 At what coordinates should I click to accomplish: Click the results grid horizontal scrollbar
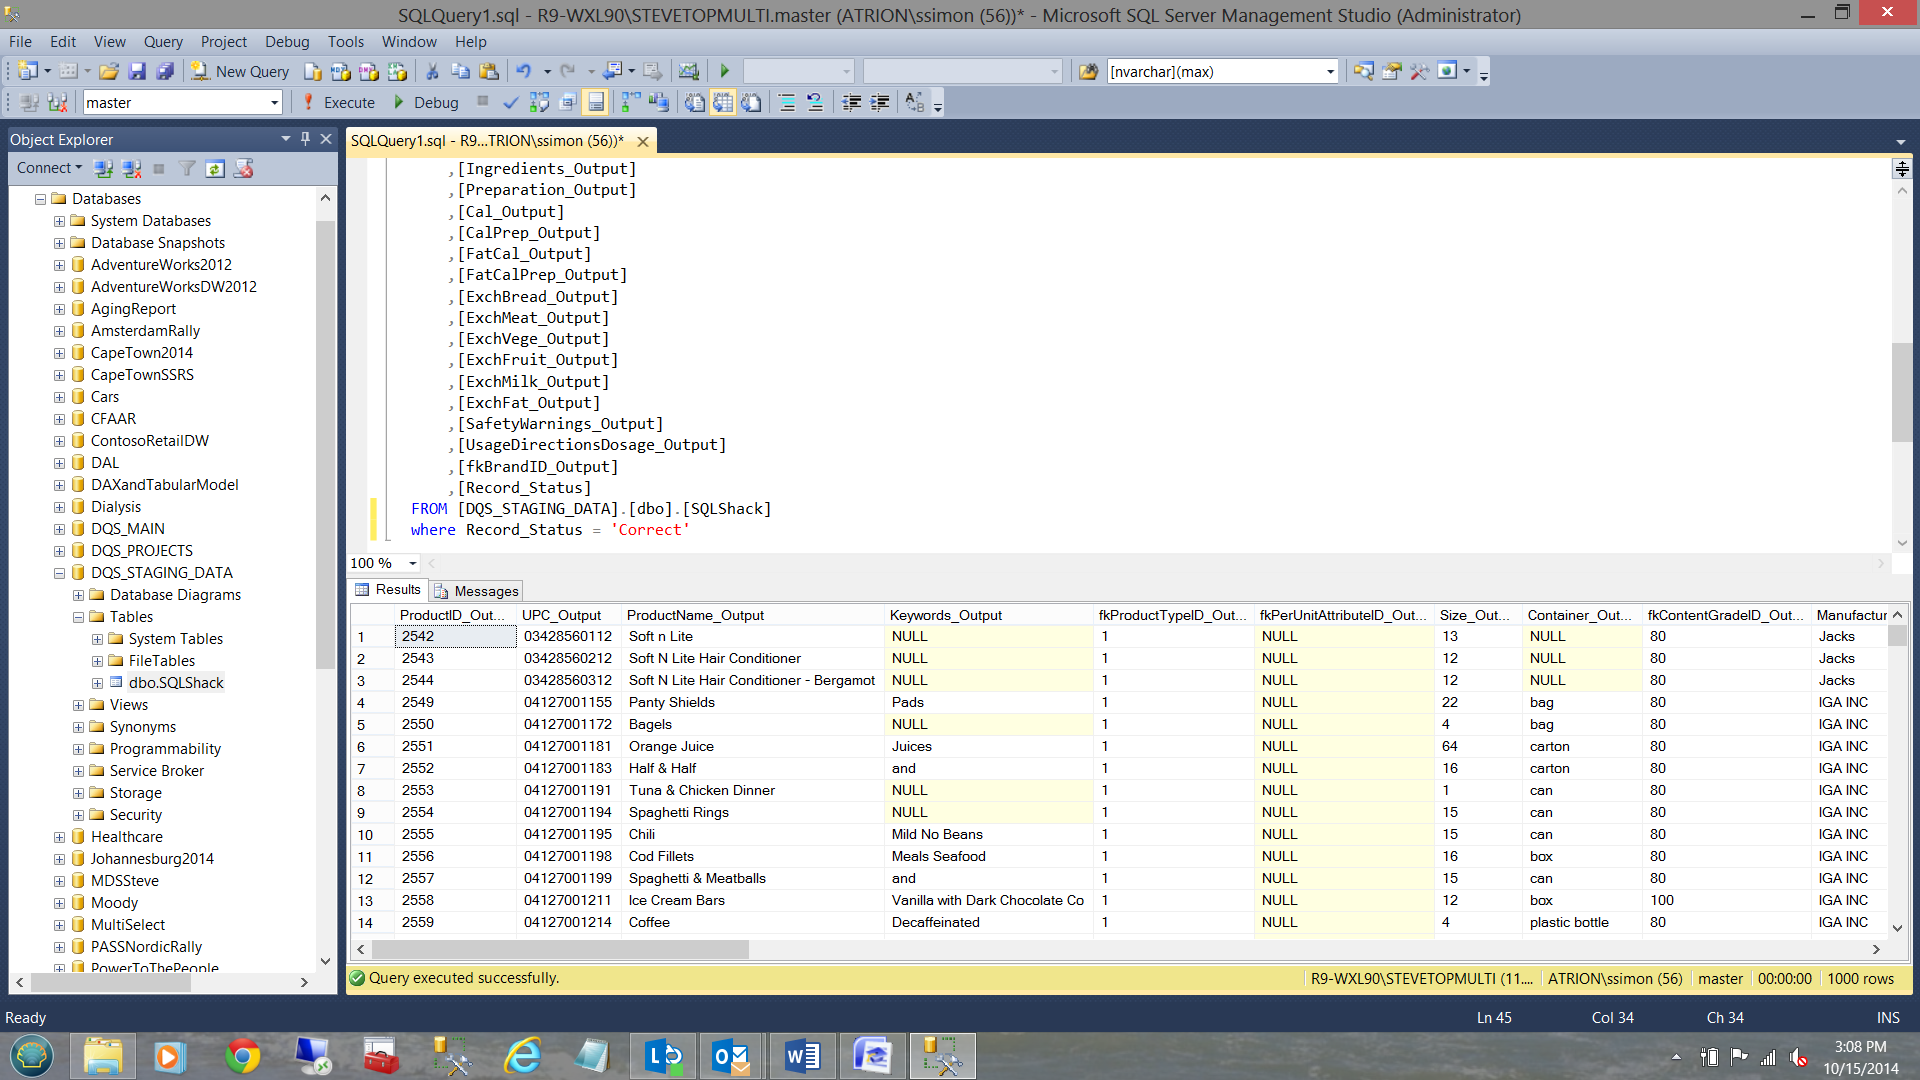560,949
